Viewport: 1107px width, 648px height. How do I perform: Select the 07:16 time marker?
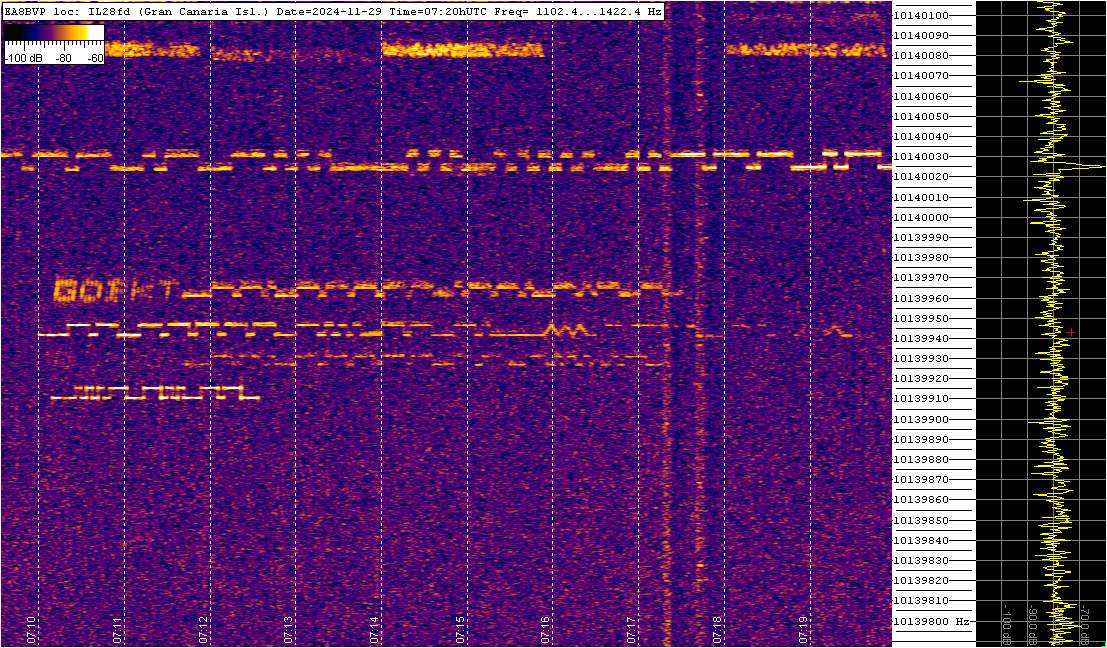click(x=546, y=629)
